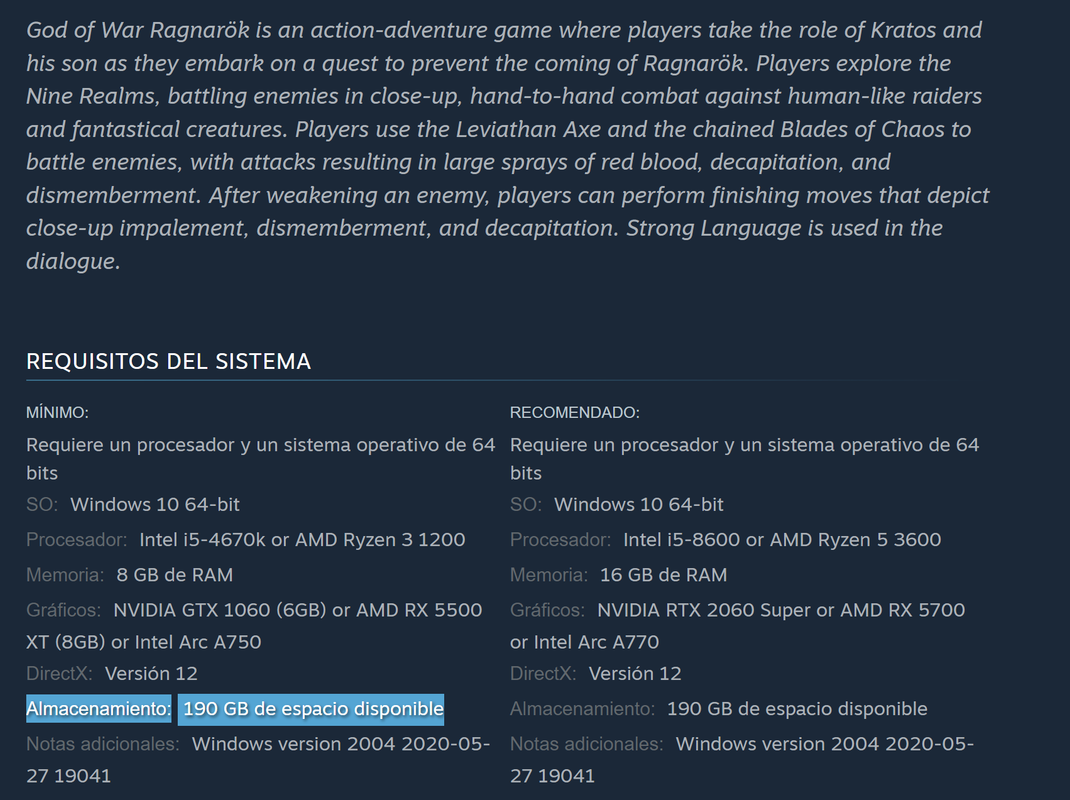
Task: Click 'Gráficos:' label under Recomendado
Action: [547, 610]
